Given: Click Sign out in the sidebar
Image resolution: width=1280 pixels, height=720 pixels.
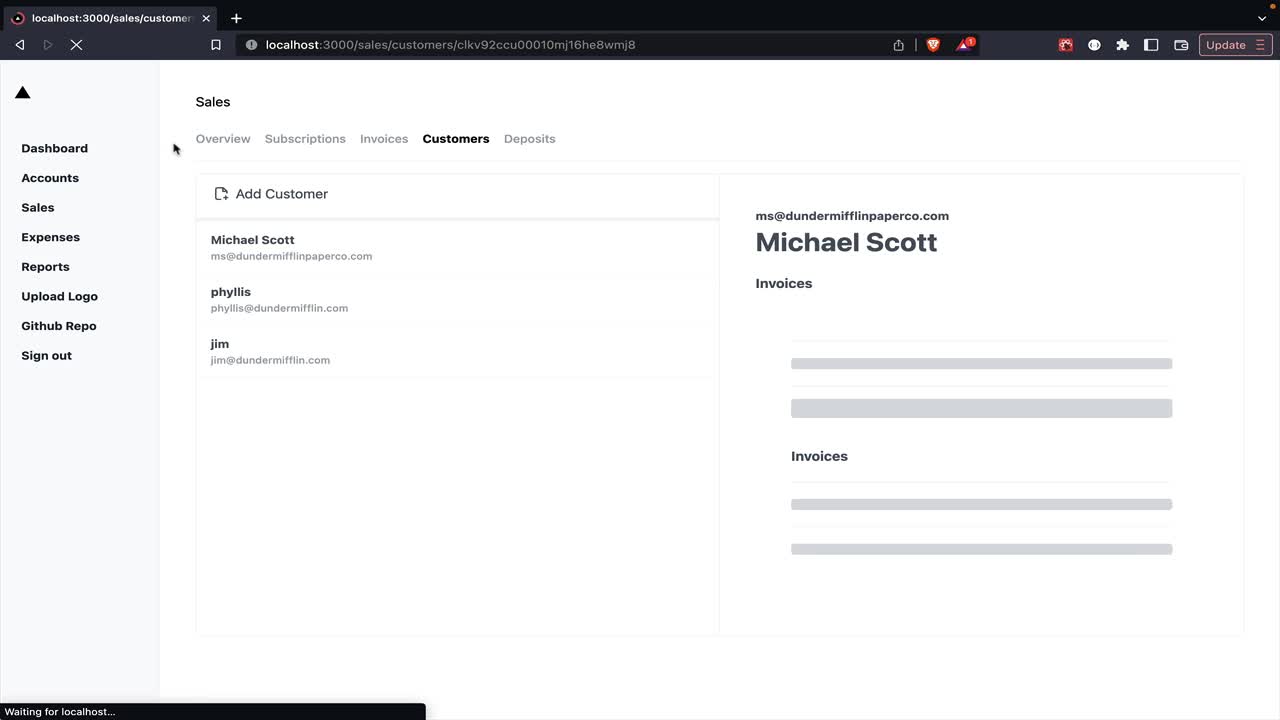Looking at the screenshot, I should pos(46,356).
